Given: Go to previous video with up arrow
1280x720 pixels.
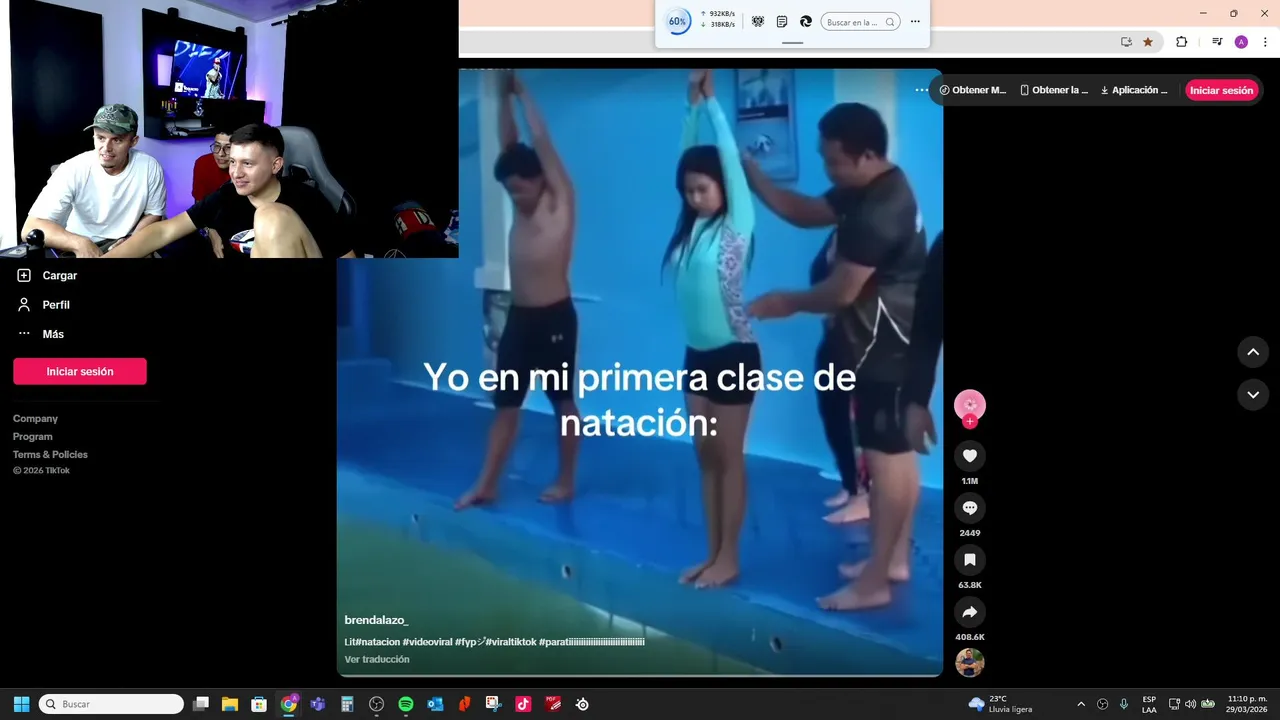Looking at the screenshot, I should click(x=1253, y=352).
